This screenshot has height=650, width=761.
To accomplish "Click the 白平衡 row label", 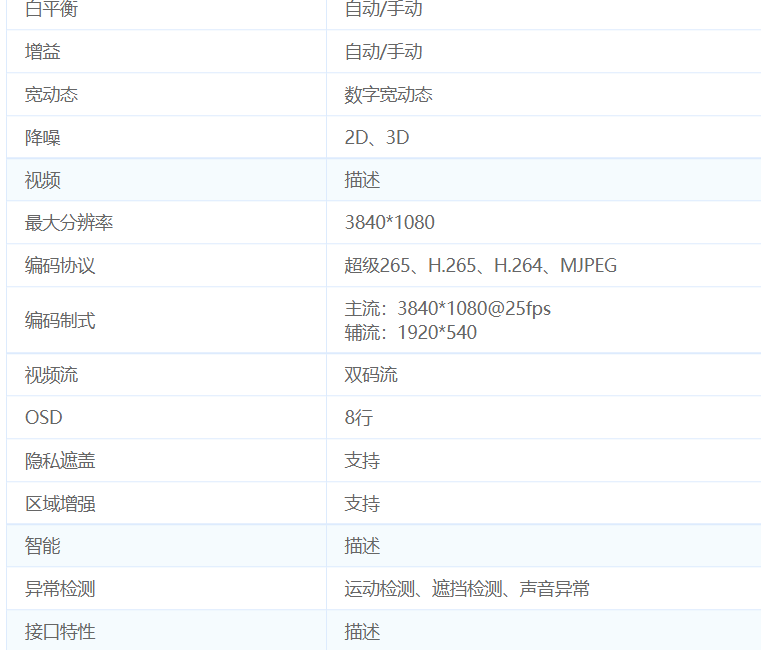I will (x=51, y=9).
